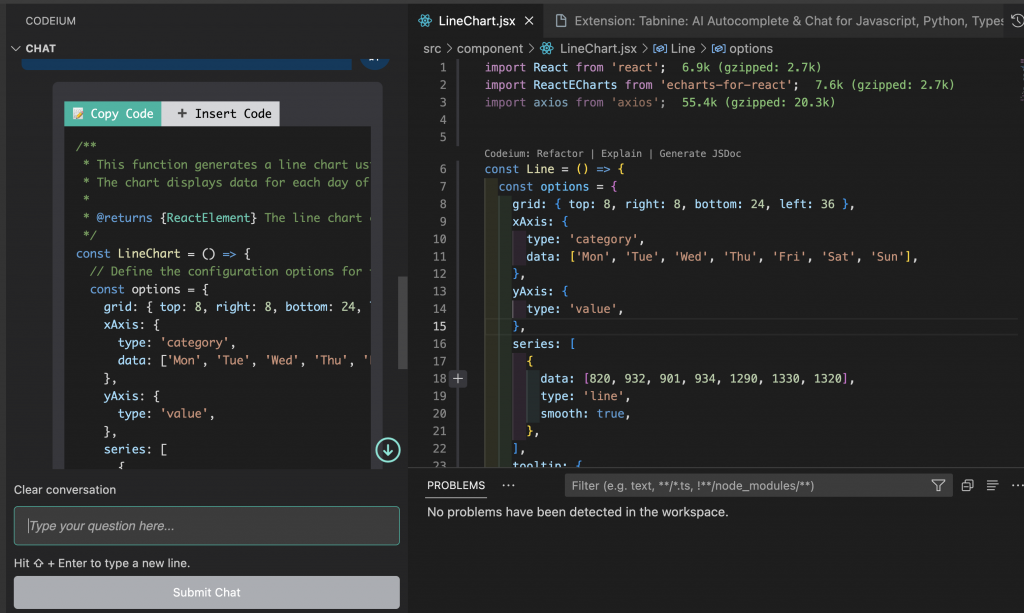This screenshot has width=1024, height=613.
Task: Click the collapse all icon in Problems panel
Action: [967, 485]
